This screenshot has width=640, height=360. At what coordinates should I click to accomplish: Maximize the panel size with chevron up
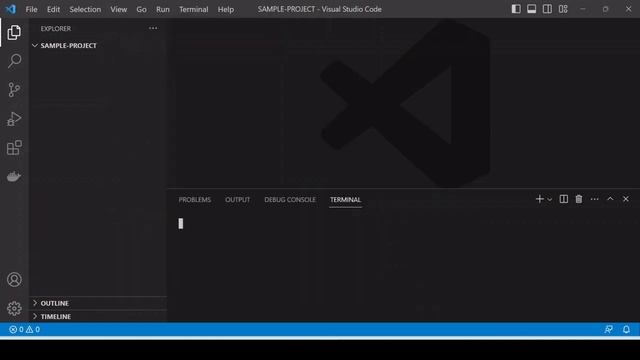[x=610, y=199]
